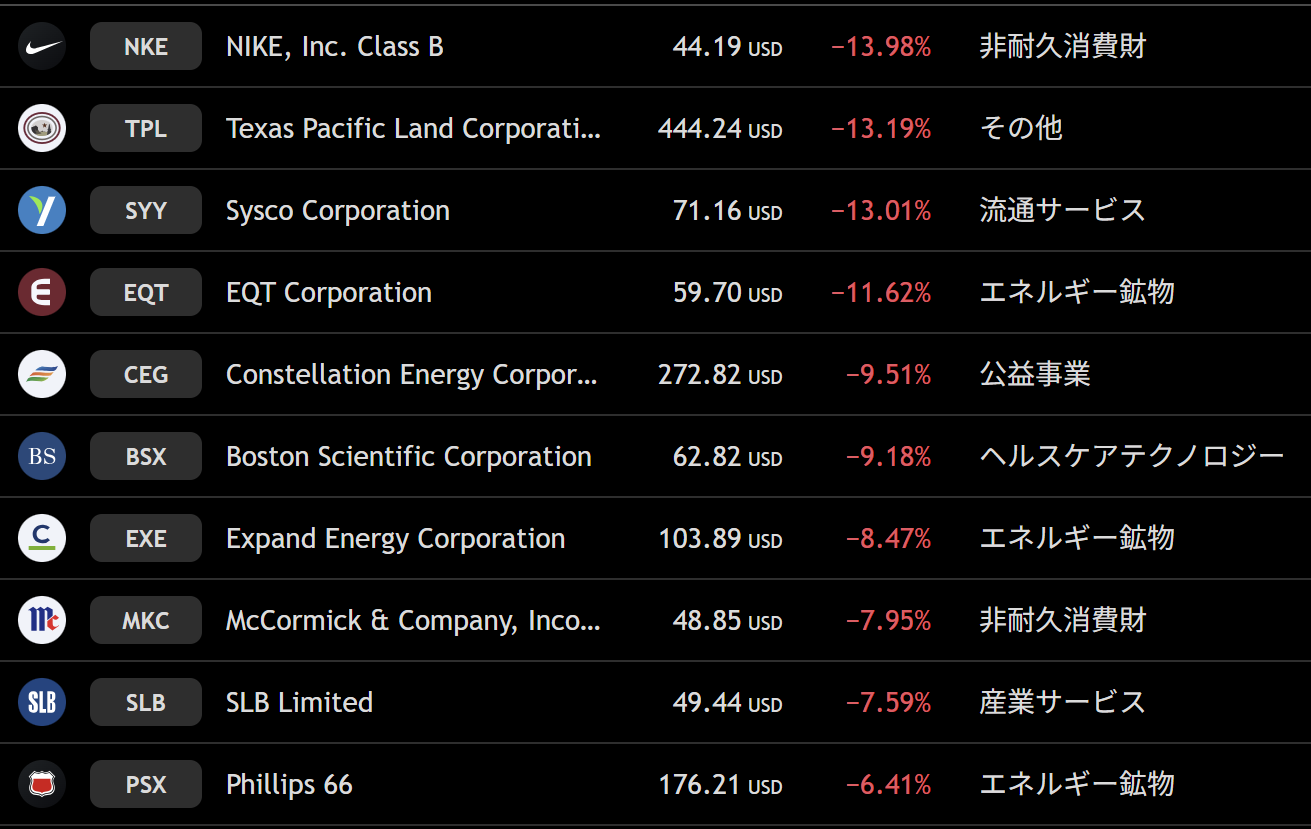Screen dimensions: 1311x829
Task: Click the 公益事業 sector link
Action: tap(1035, 375)
